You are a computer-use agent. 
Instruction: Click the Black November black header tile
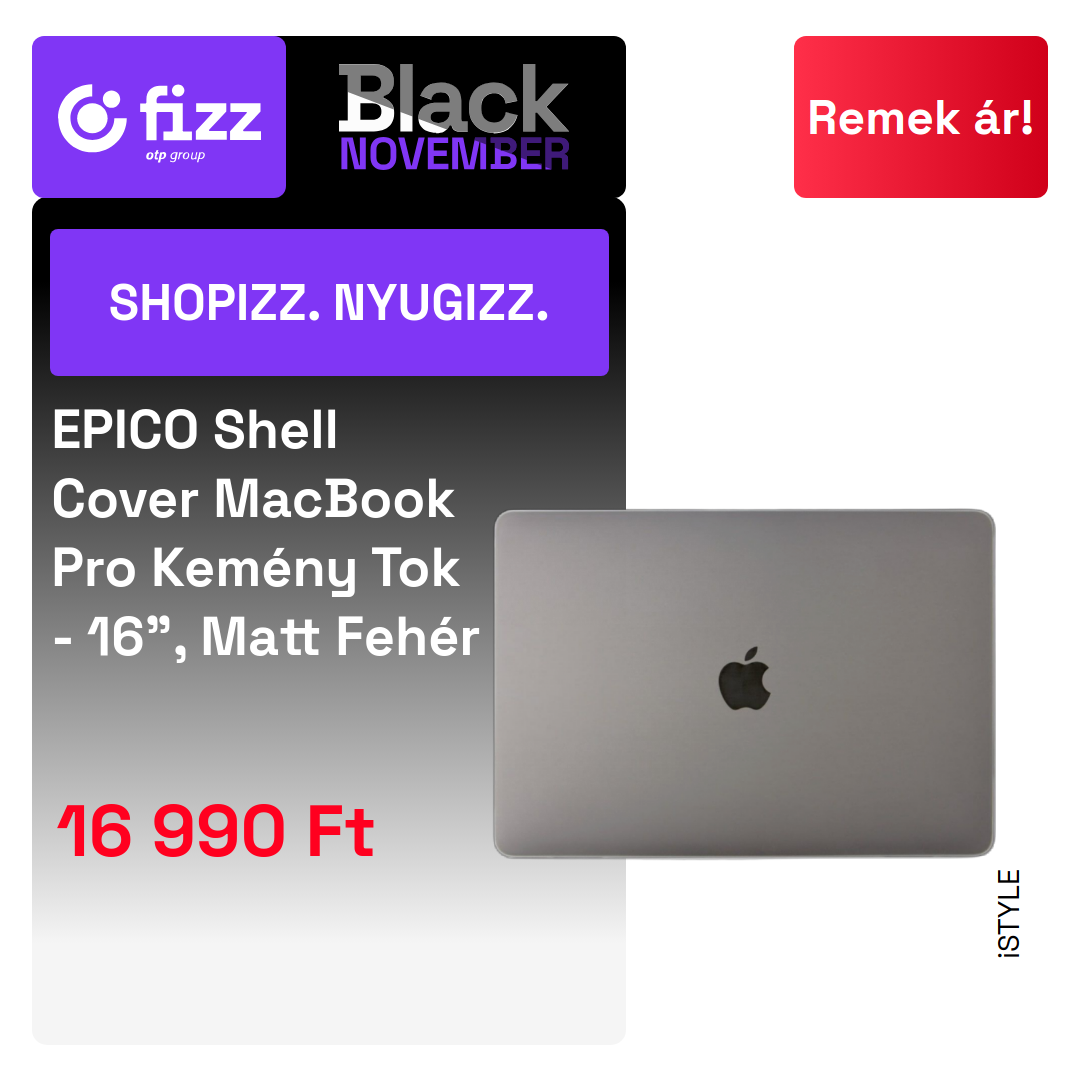point(455,117)
